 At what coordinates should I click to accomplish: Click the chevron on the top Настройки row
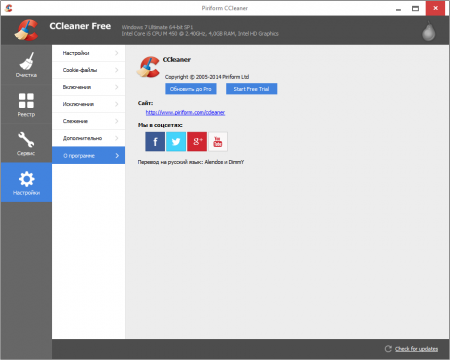pyautogui.click(x=117, y=53)
